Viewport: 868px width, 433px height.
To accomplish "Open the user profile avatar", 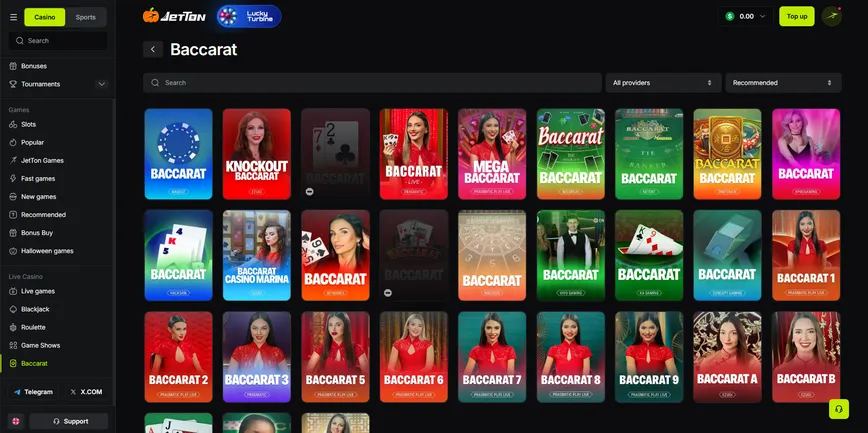I will point(831,16).
